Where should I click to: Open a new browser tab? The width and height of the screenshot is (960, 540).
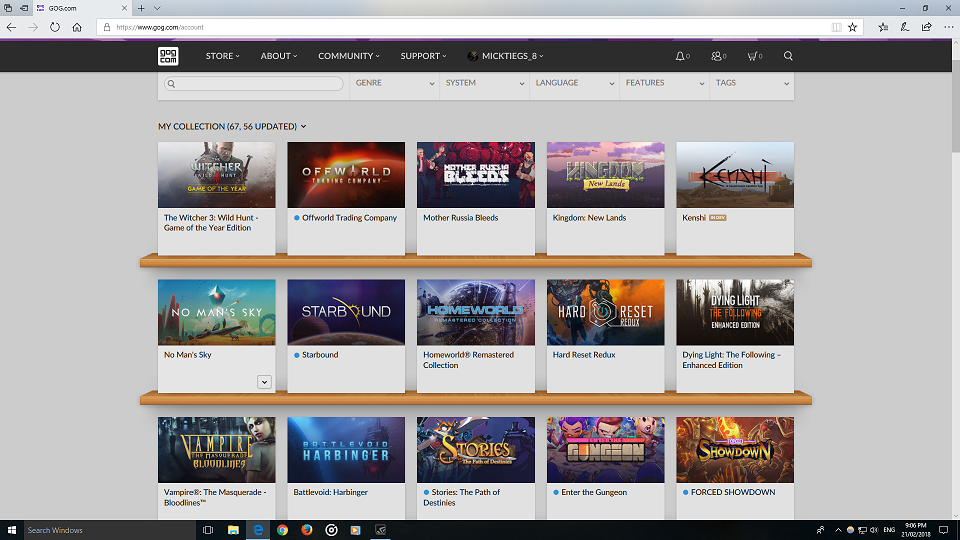click(141, 8)
